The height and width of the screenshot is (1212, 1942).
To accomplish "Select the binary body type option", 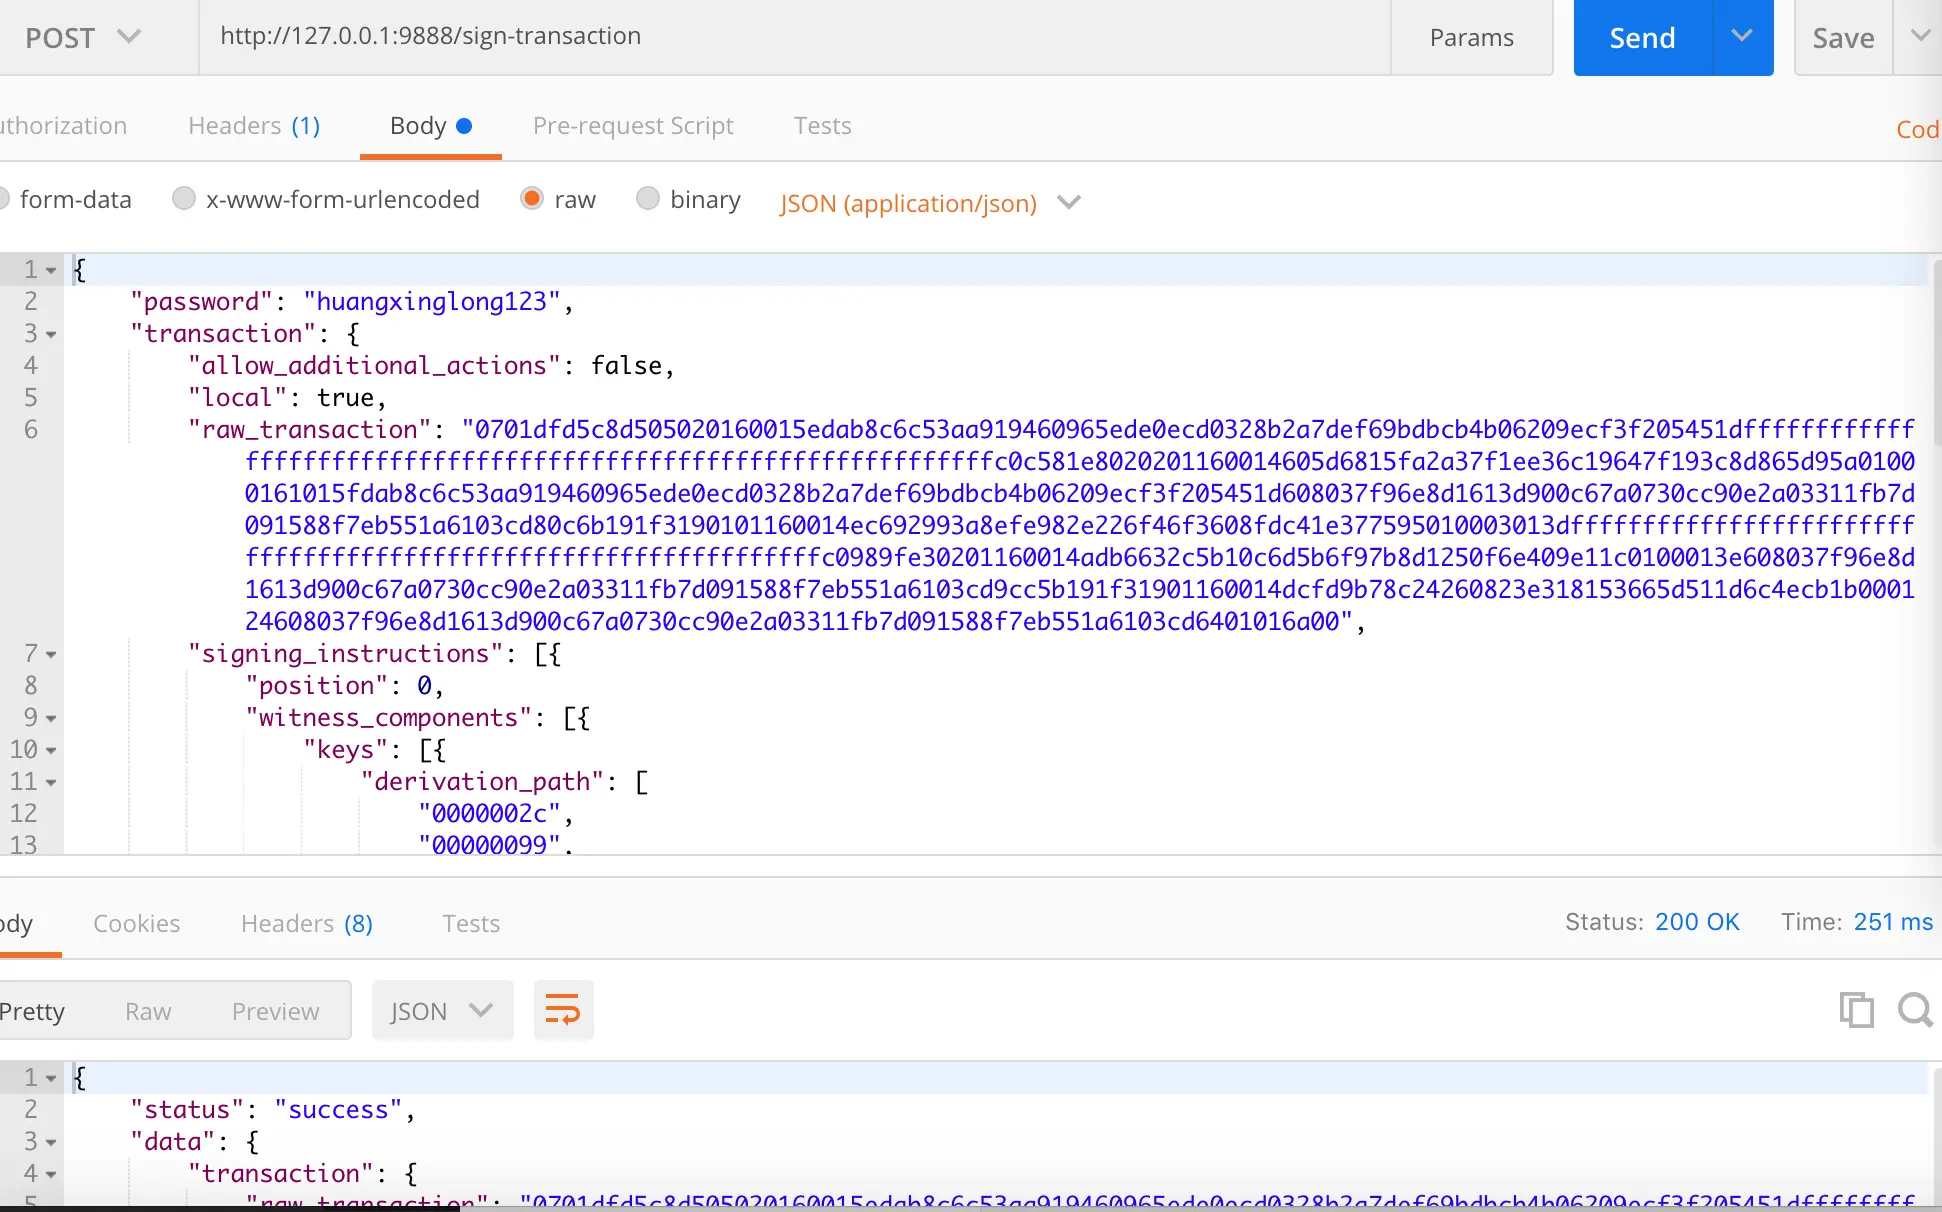I will [x=648, y=199].
